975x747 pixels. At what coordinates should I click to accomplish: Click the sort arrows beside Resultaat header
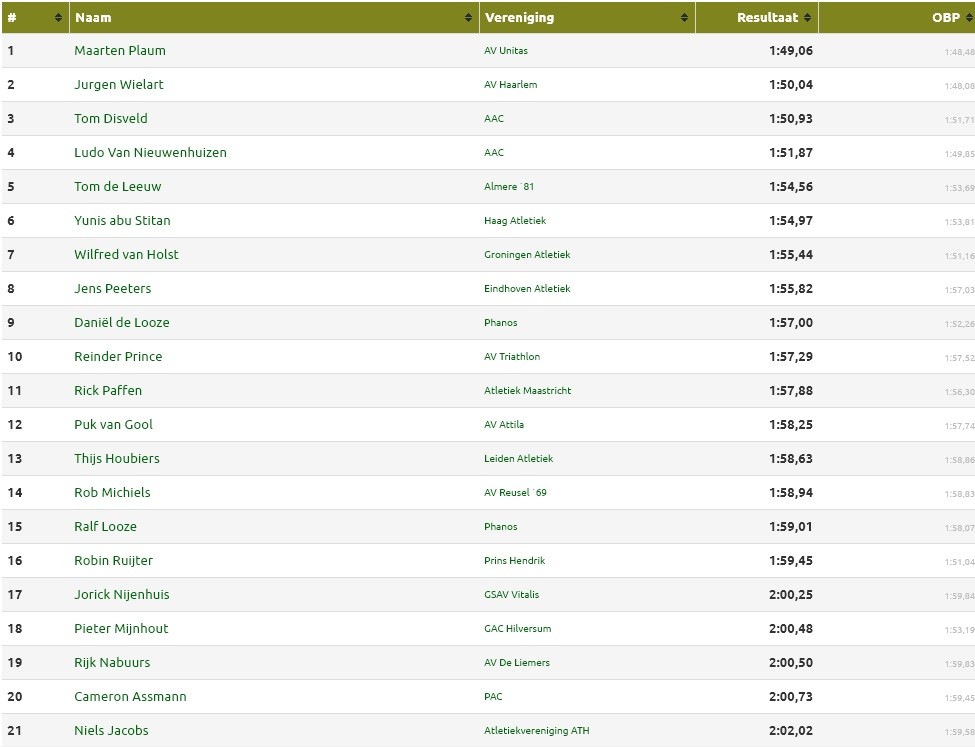point(808,18)
